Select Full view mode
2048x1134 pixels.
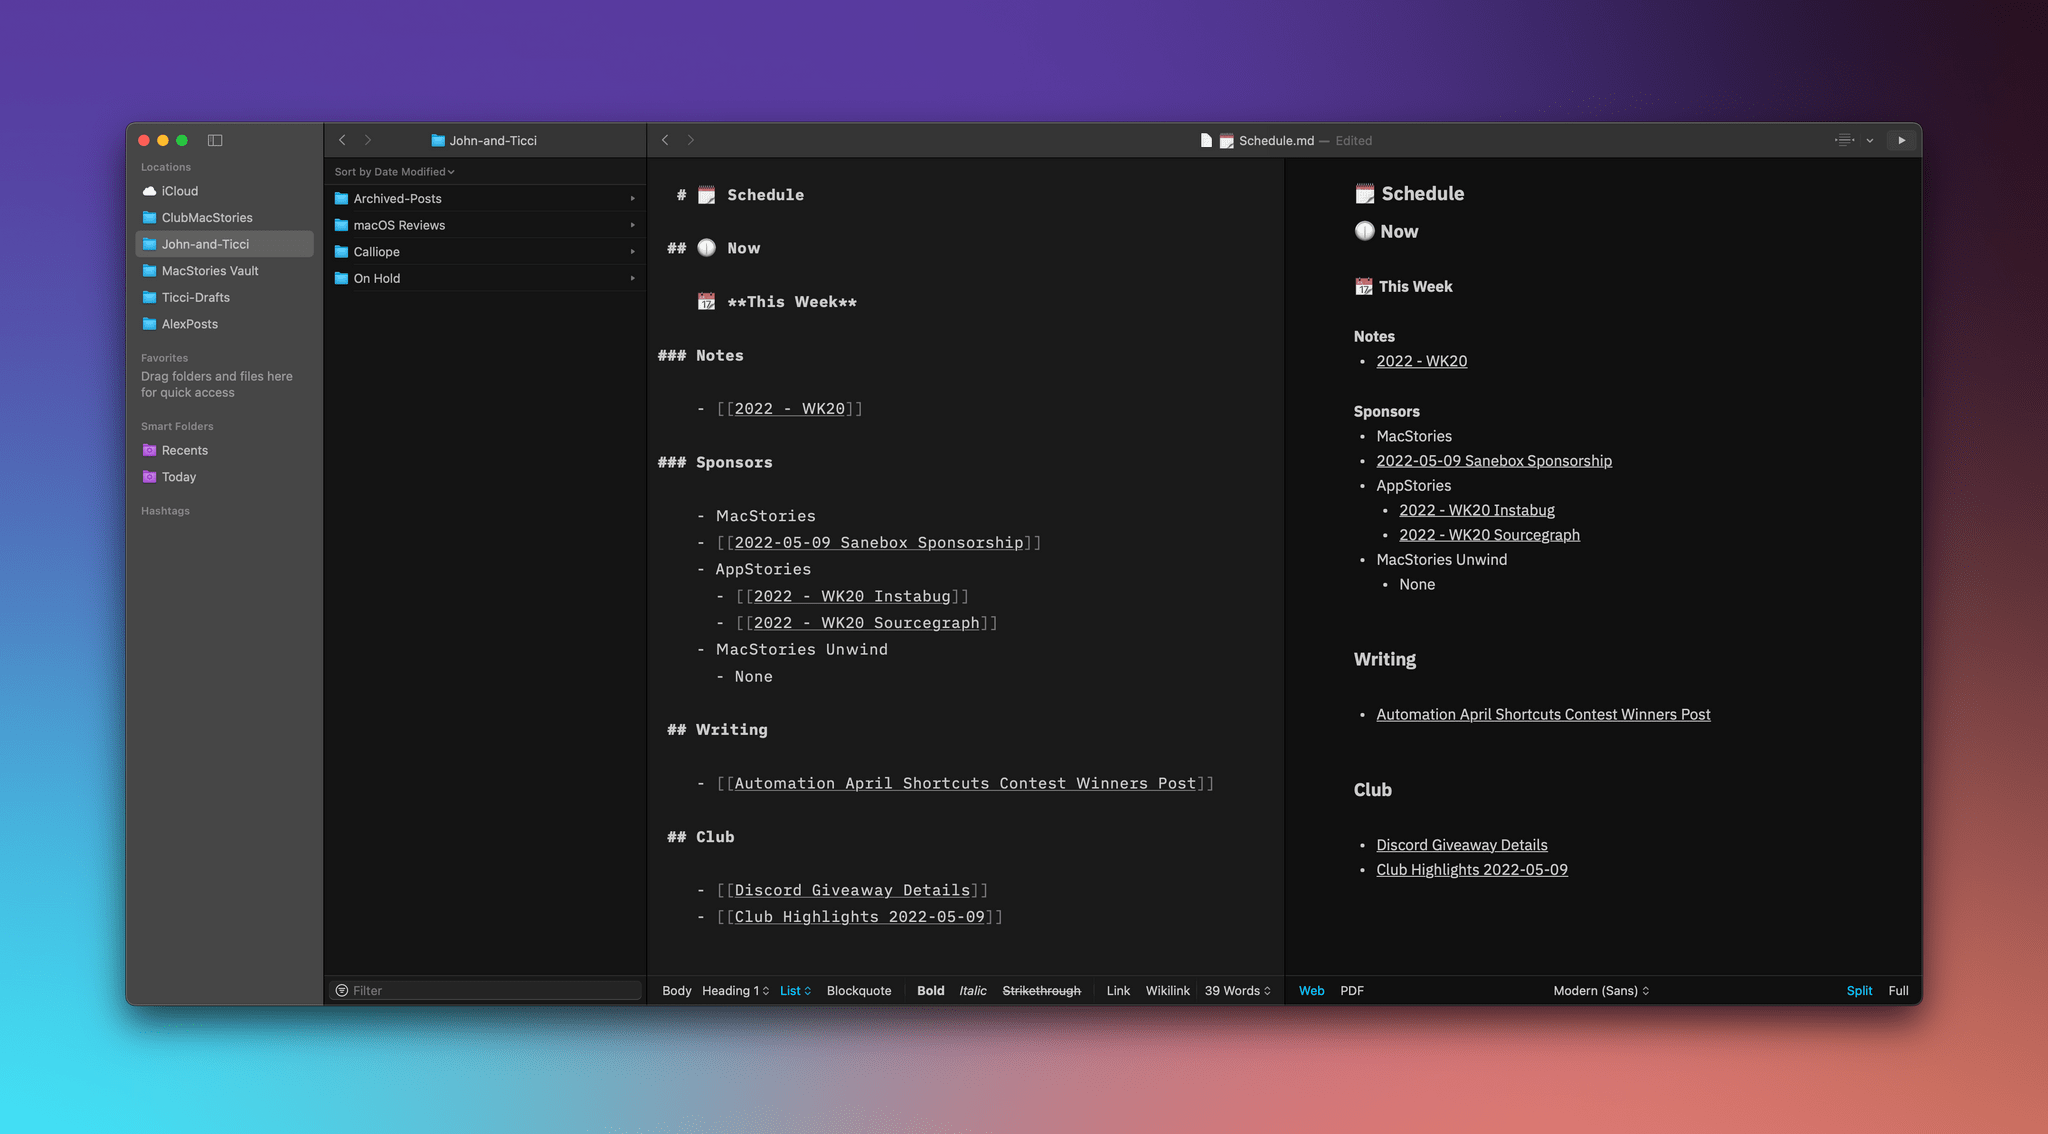(x=1898, y=990)
